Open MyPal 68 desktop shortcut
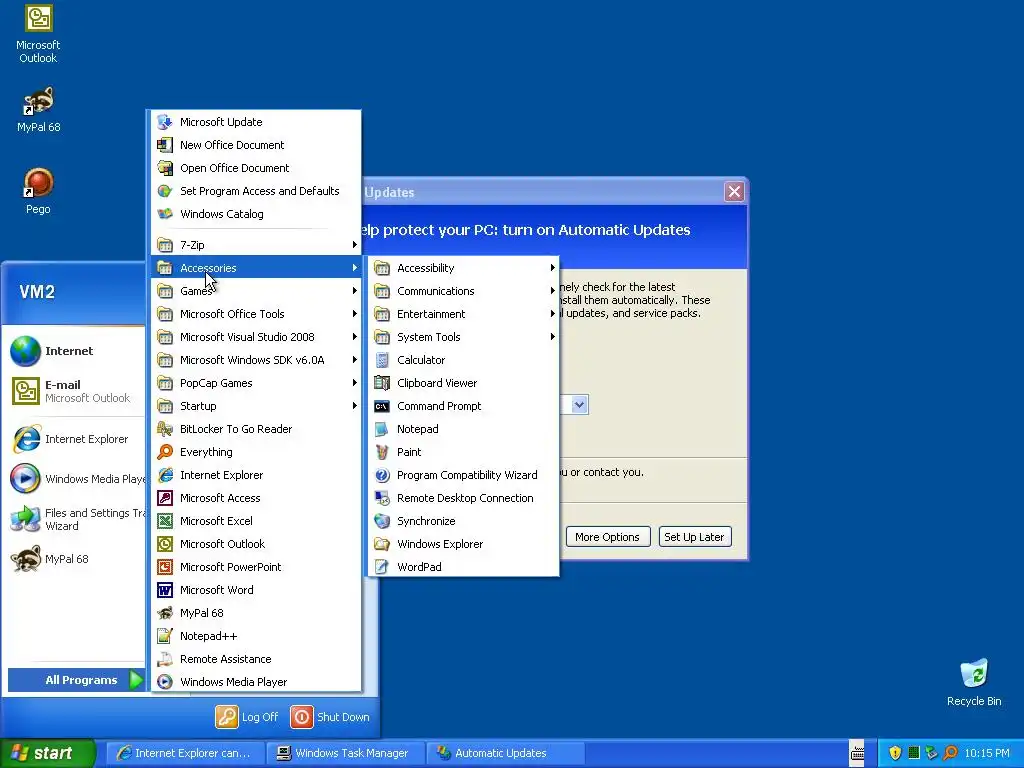This screenshot has width=1024, height=768. pos(38,110)
